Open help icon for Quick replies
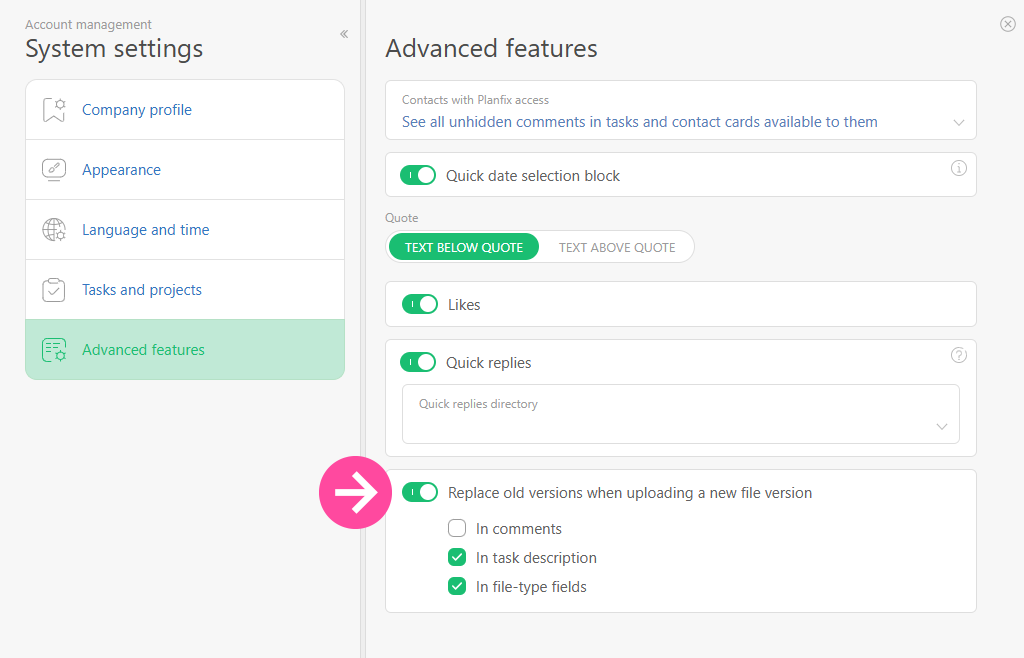The height and width of the screenshot is (658, 1024). [959, 355]
